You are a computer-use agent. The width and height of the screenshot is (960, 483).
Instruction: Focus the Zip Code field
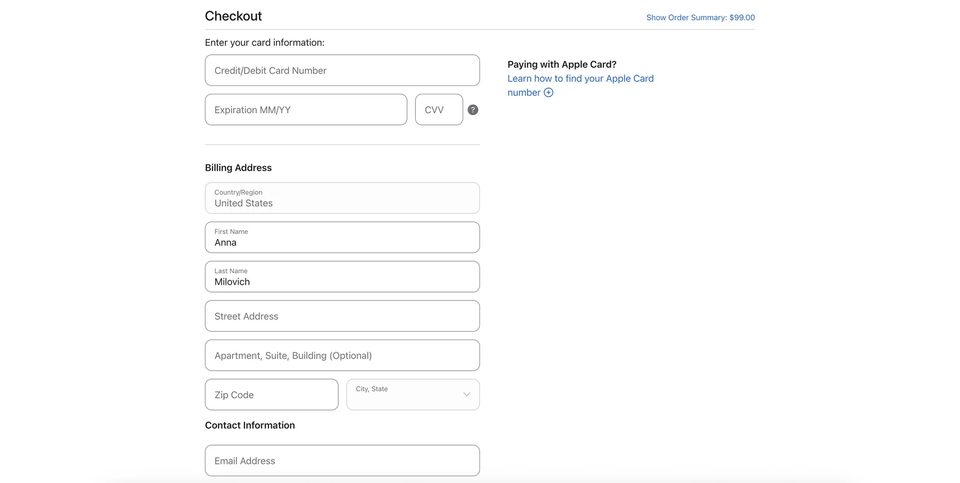click(x=272, y=394)
